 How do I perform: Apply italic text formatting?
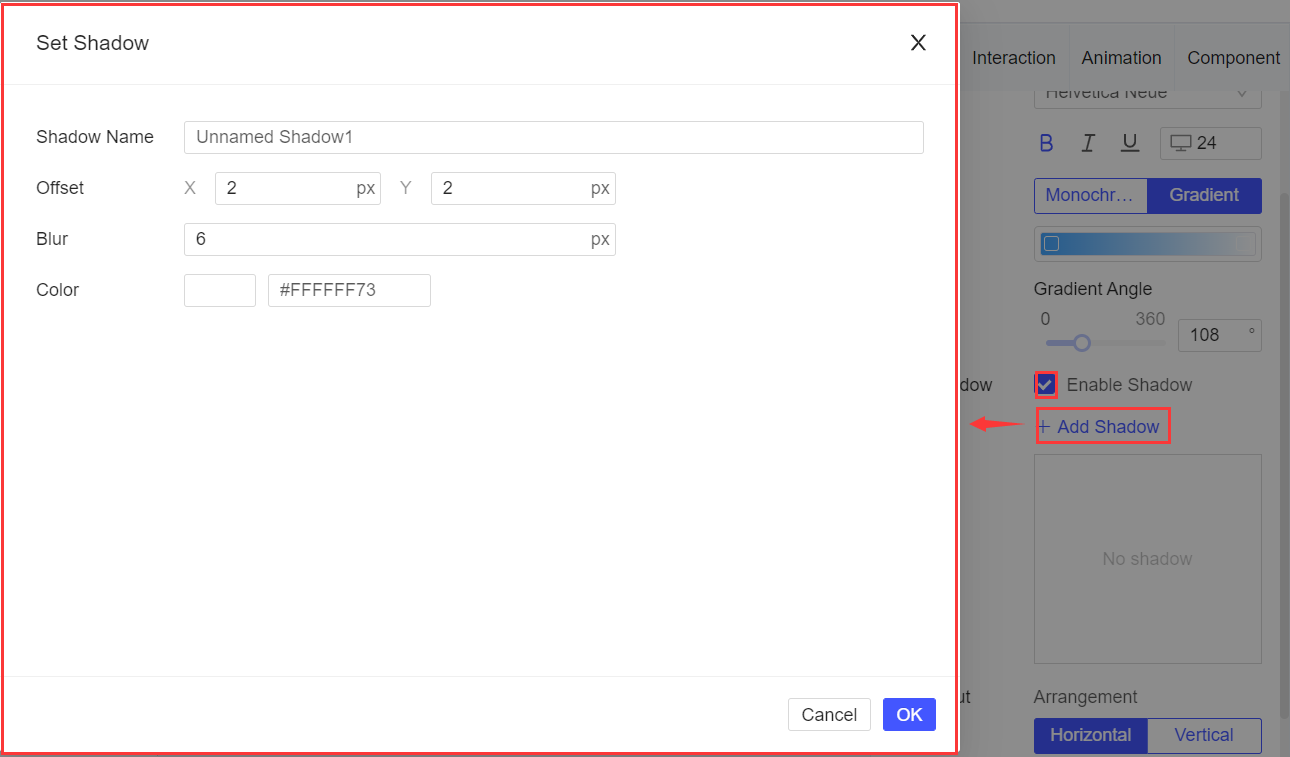click(1088, 143)
